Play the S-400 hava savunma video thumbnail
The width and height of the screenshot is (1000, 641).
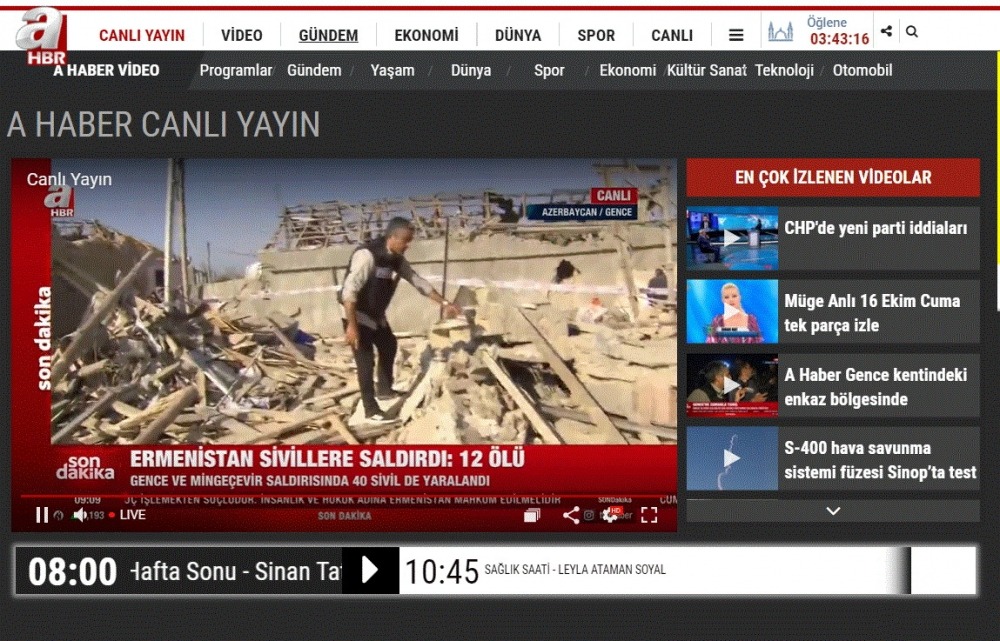point(732,459)
